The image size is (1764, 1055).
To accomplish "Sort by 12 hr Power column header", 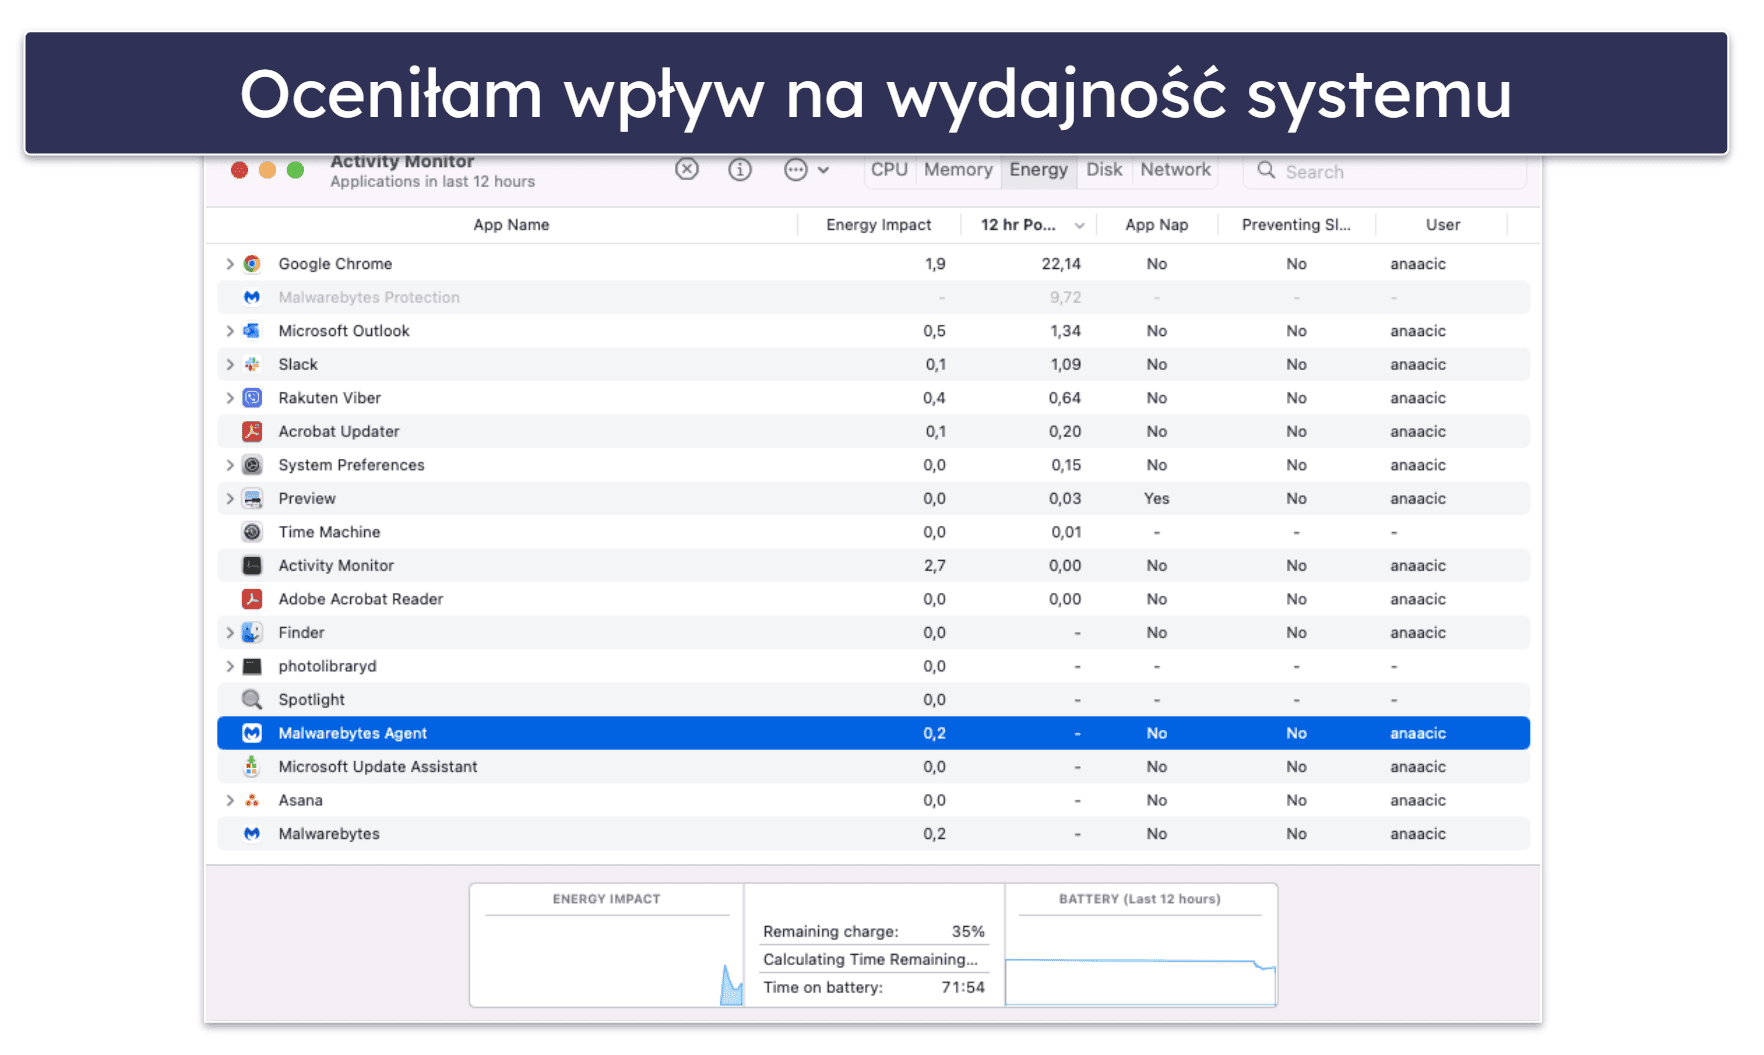I will point(1028,225).
